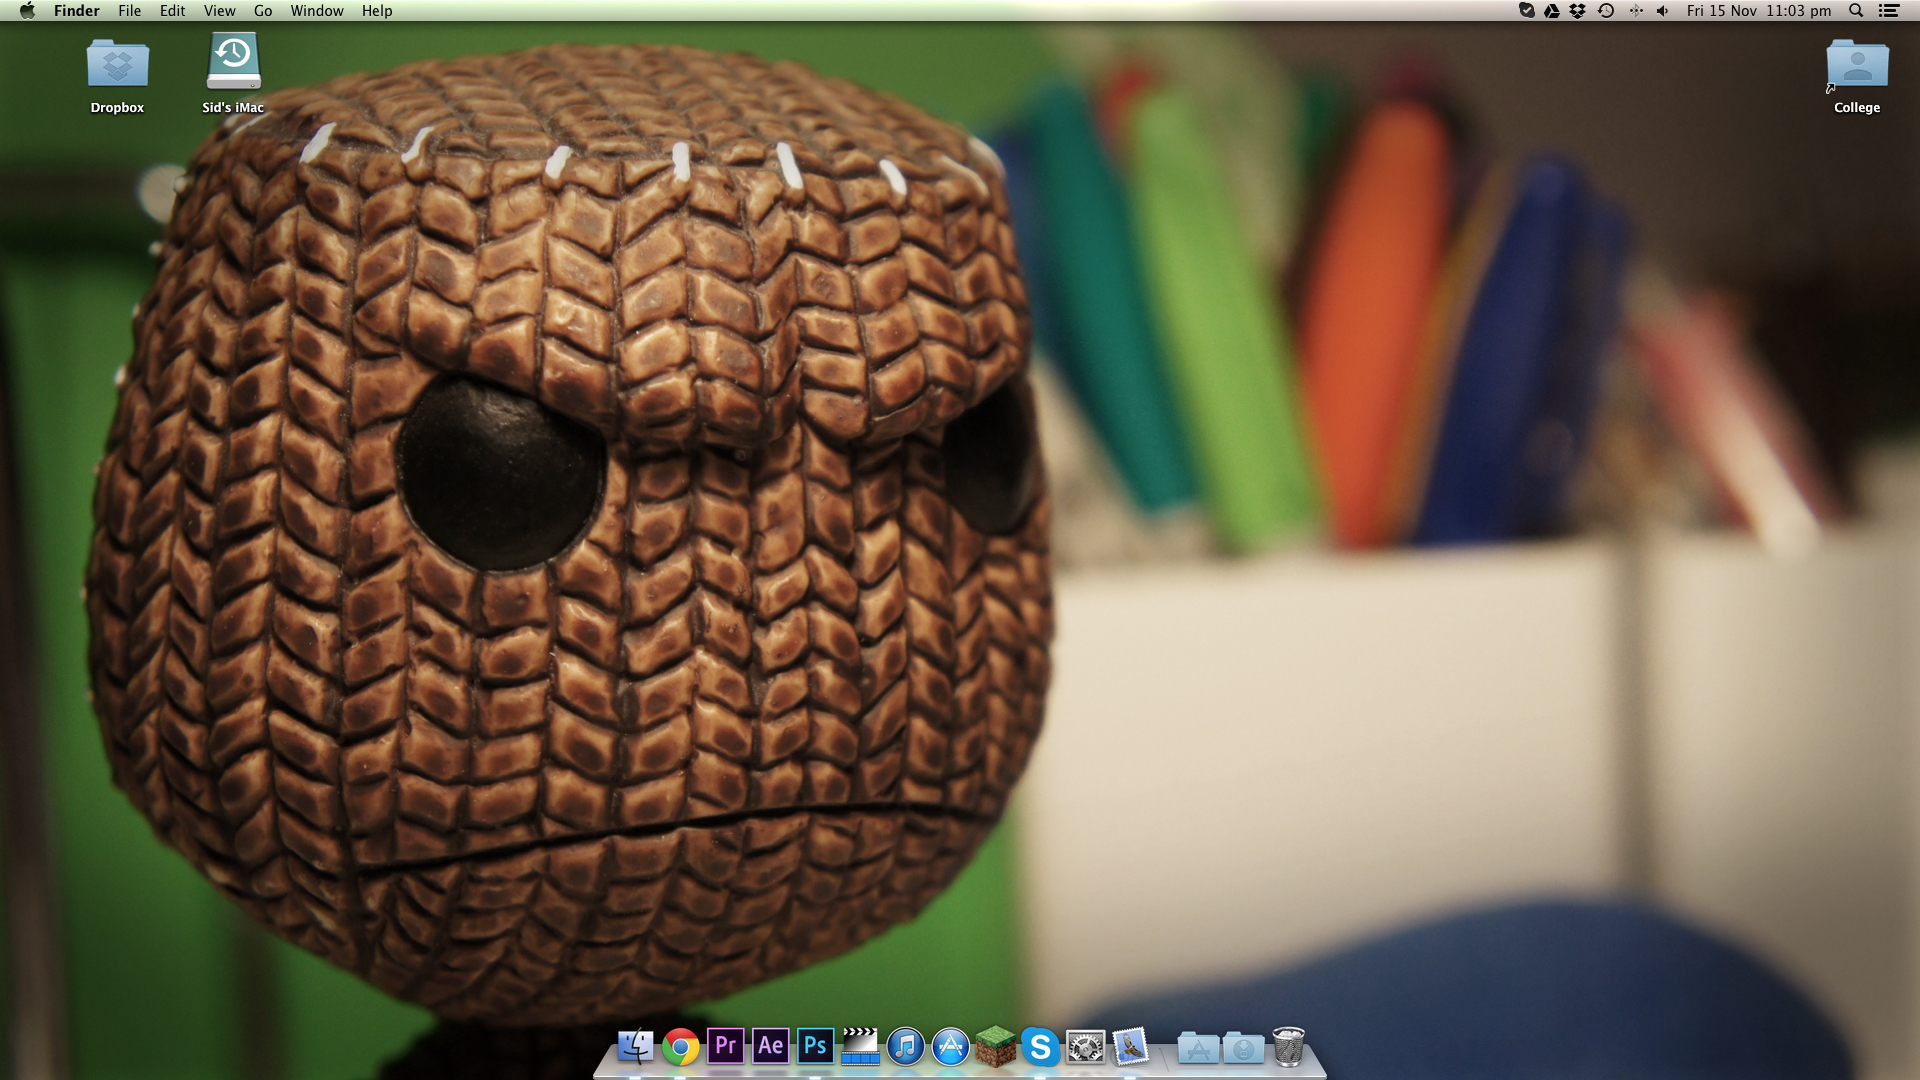
Task: Open the Downloads folder stack
Action: (1243, 1048)
